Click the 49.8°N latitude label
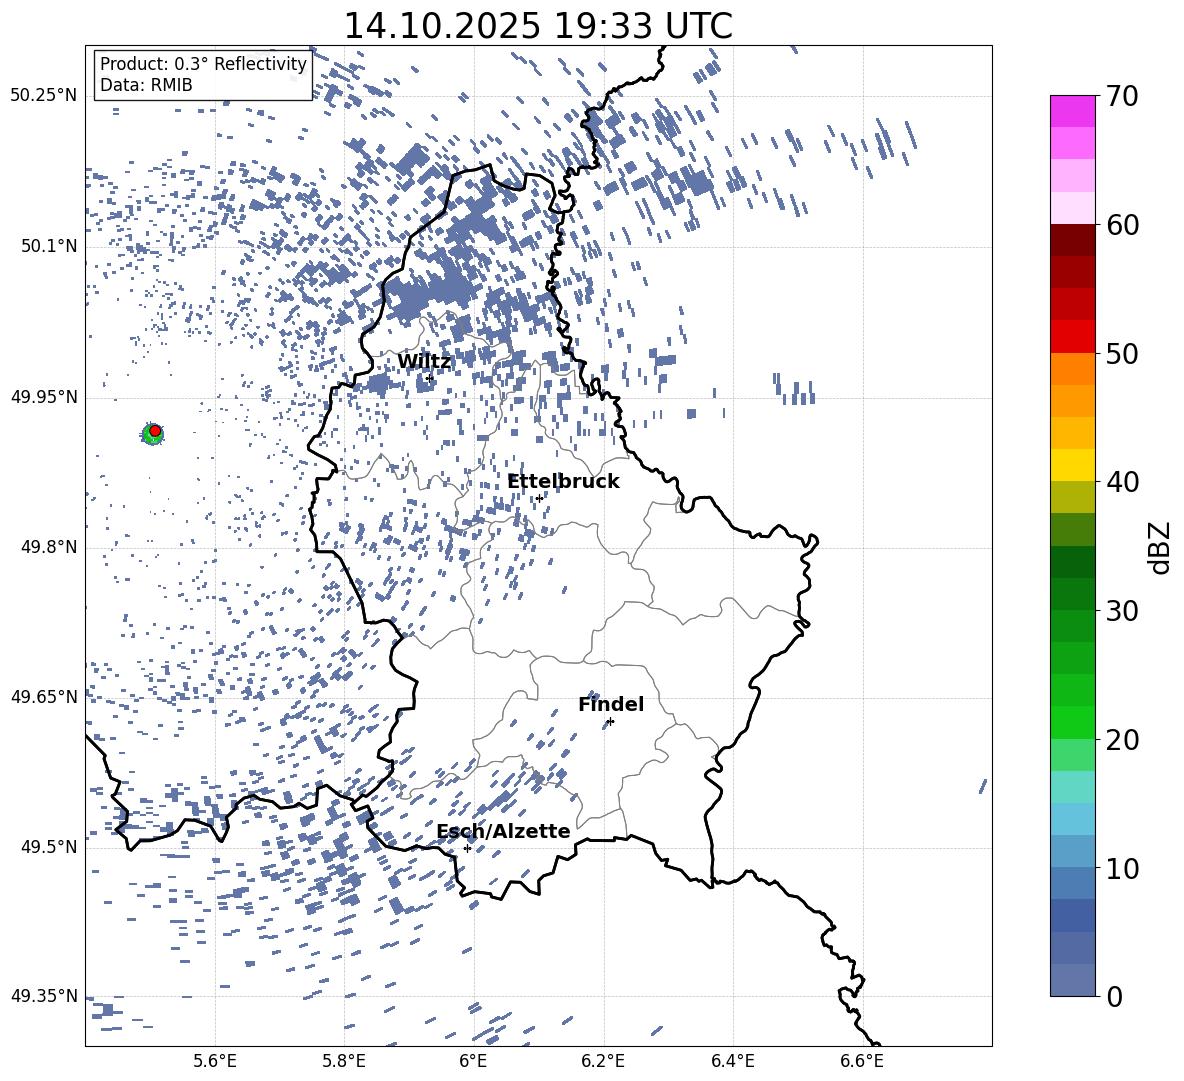 [x=49, y=547]
